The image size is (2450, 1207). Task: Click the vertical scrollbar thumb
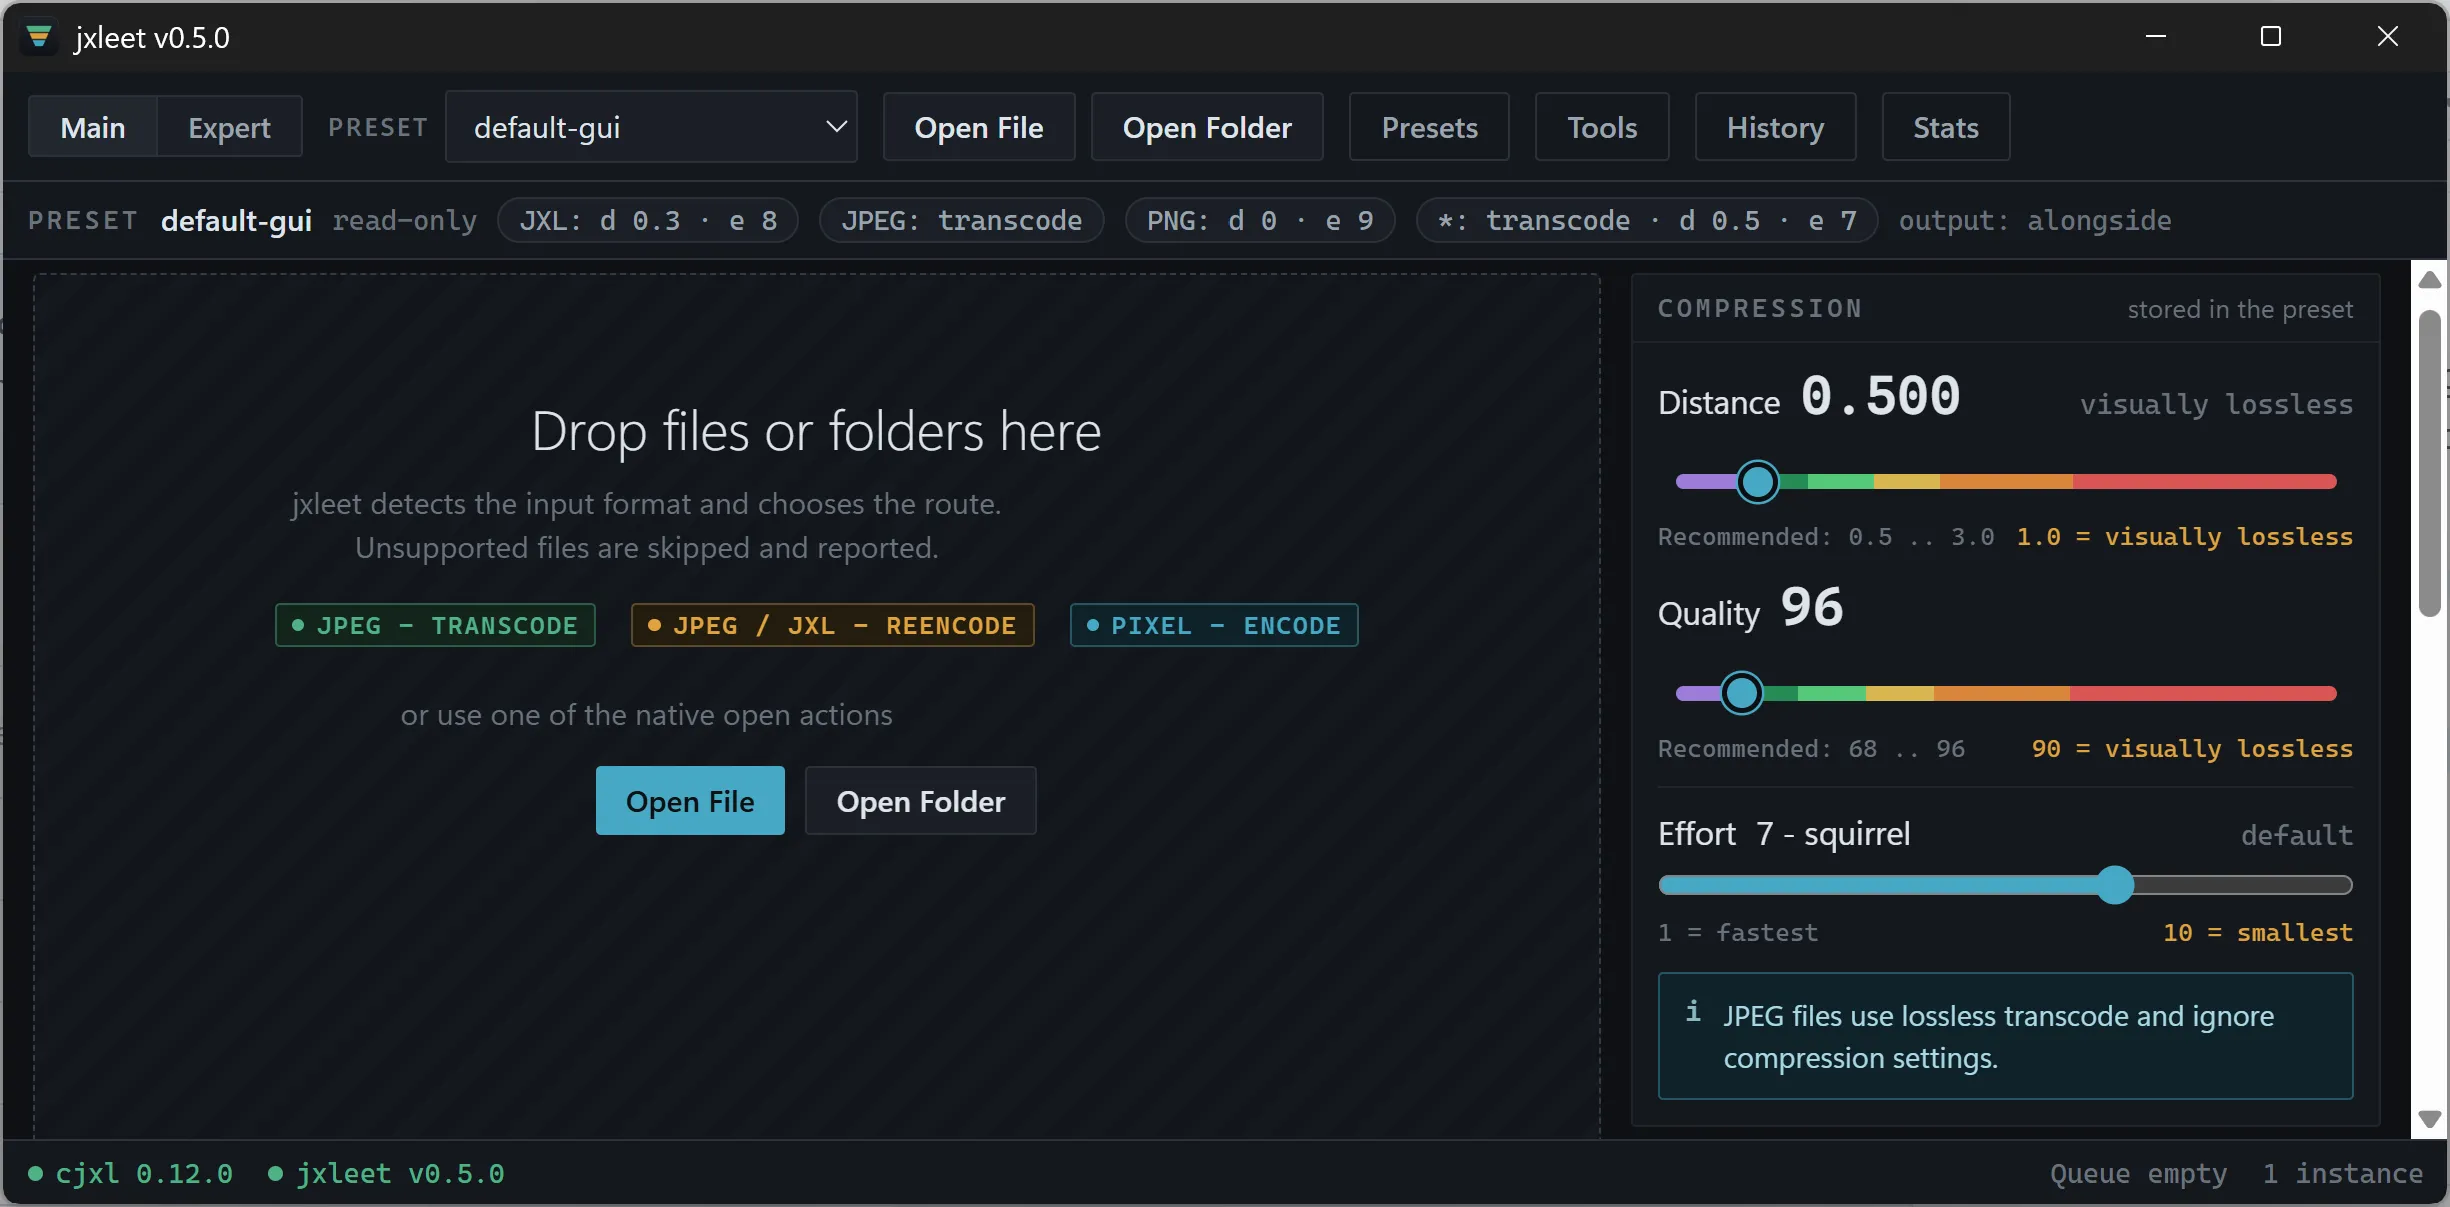point(2429,463)
